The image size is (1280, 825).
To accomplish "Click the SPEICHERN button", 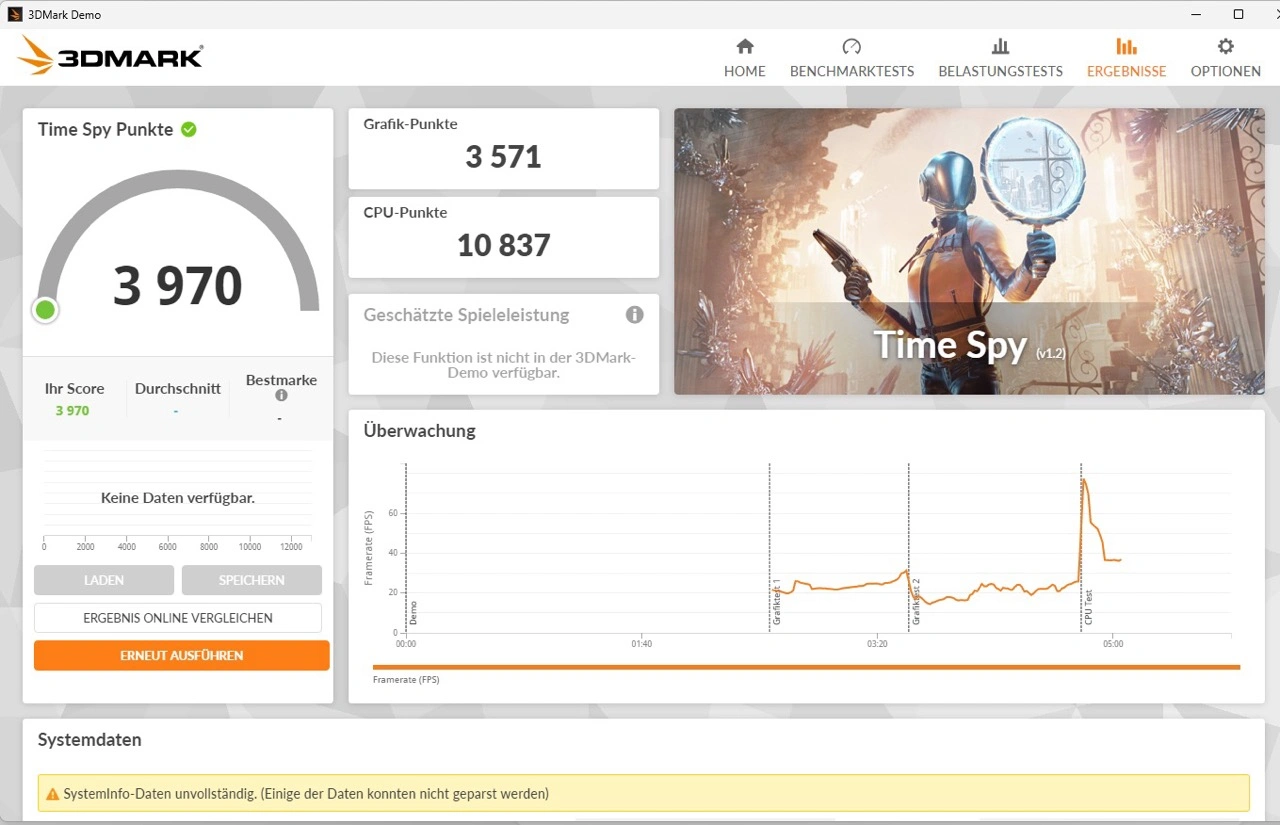I will [x=252, y=580].
